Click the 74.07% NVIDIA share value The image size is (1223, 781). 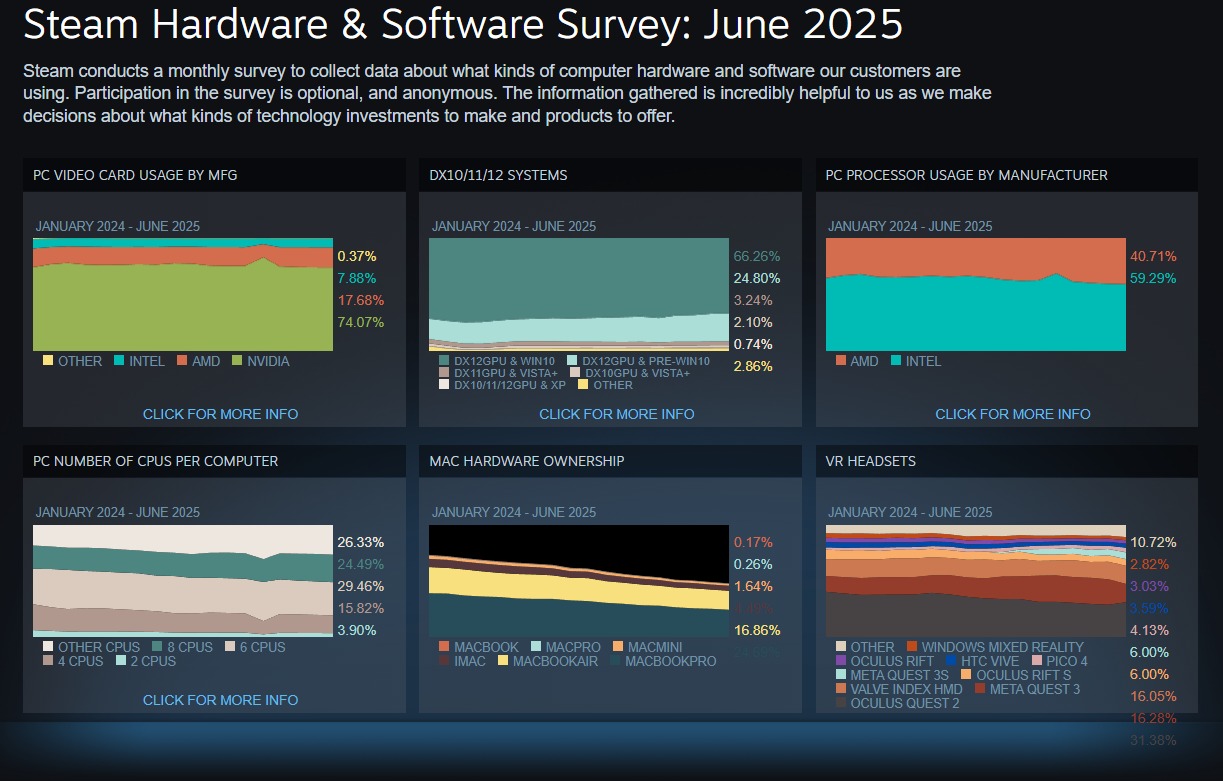pos(361,322)
